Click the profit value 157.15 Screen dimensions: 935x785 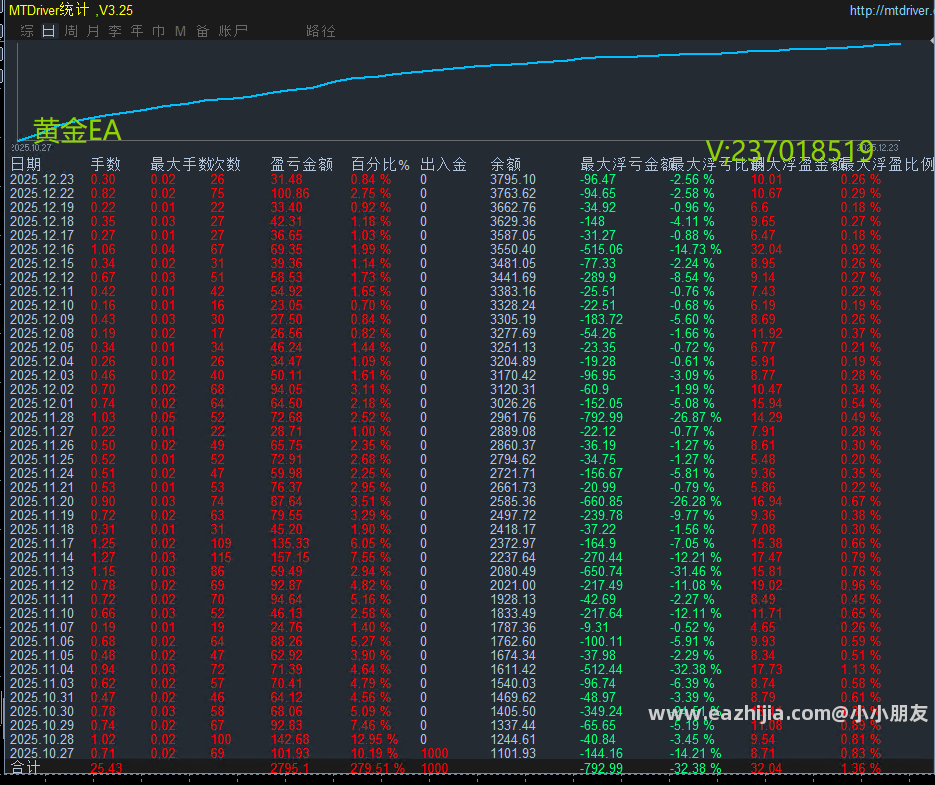pos(290,557)
